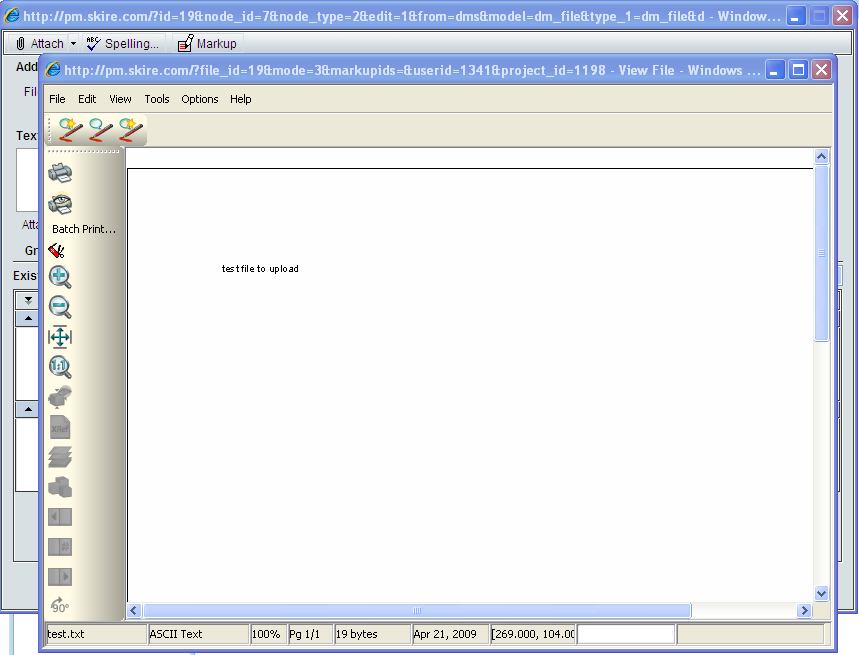Click the horizontal scrollbar right arrow

pos(805,610)
